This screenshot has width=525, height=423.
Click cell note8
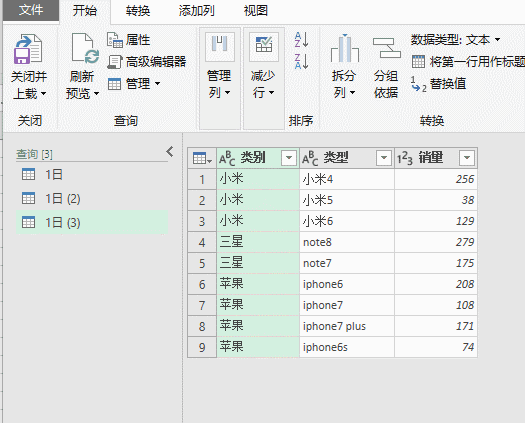coord(347,242)
